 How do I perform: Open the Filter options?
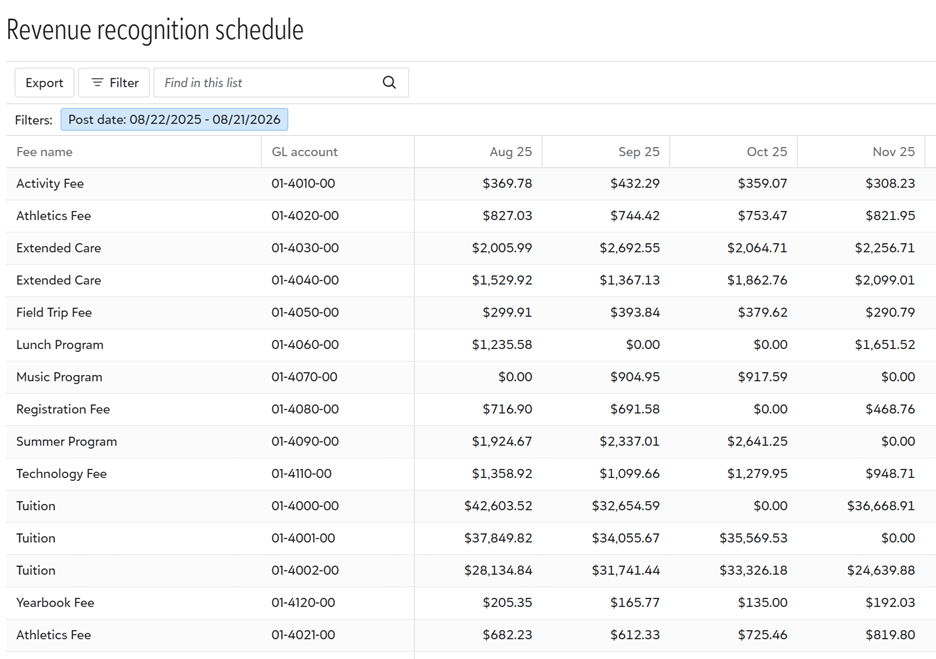114,82
